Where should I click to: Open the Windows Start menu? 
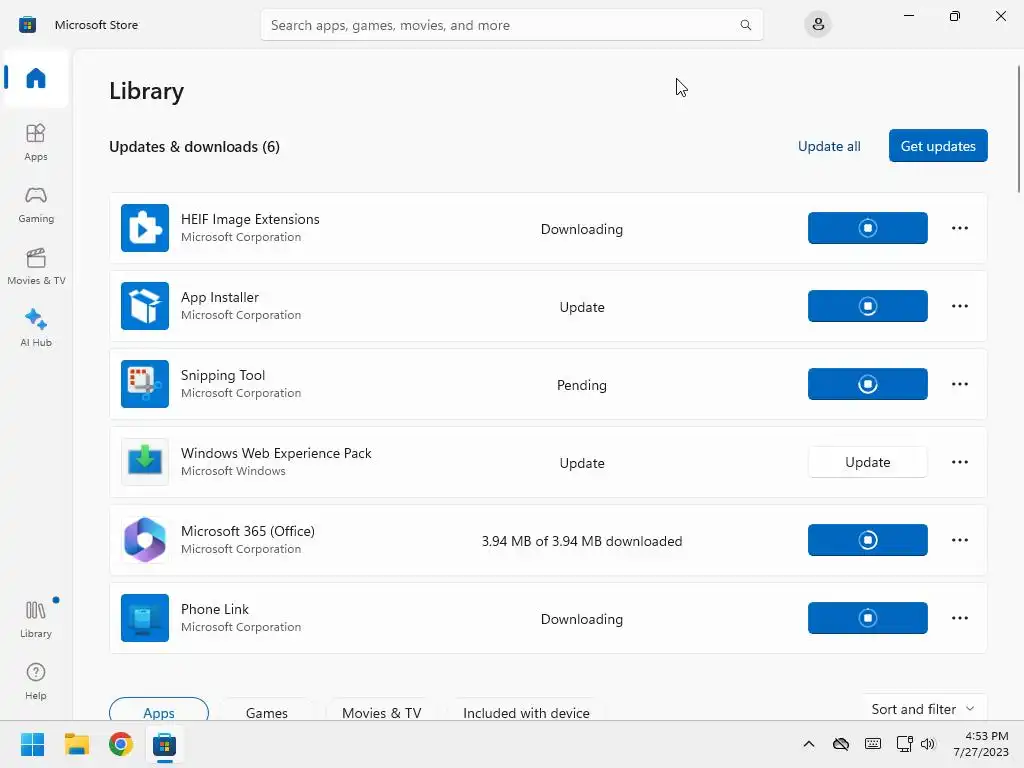pyautogui.click(x=32, y=744)
